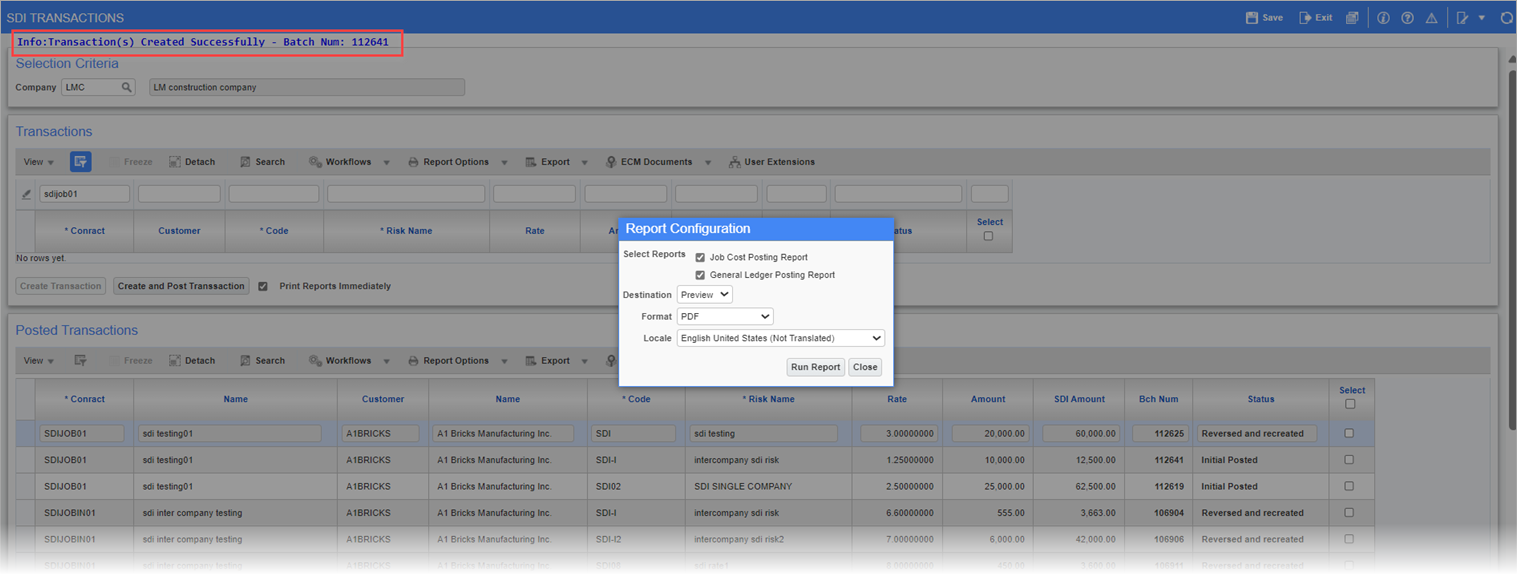
Task: Check Select box for batch 112641 row
Action: tap(1349, 460)
